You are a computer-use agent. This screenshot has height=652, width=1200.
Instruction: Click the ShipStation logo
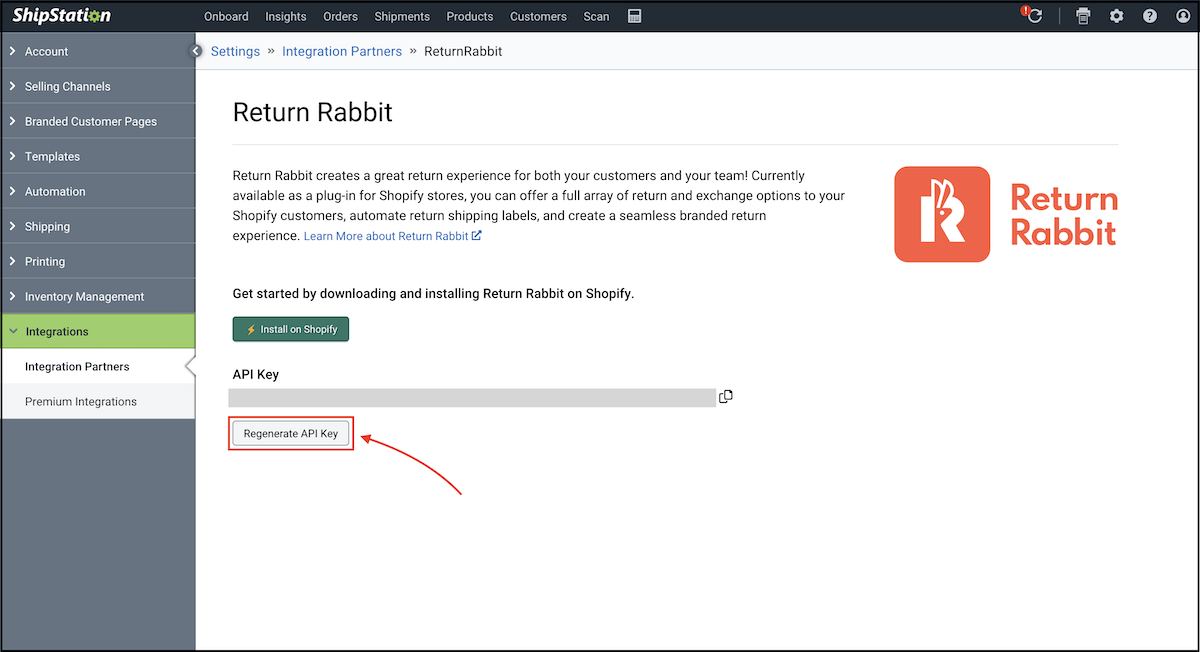click(x=62, y=16)
